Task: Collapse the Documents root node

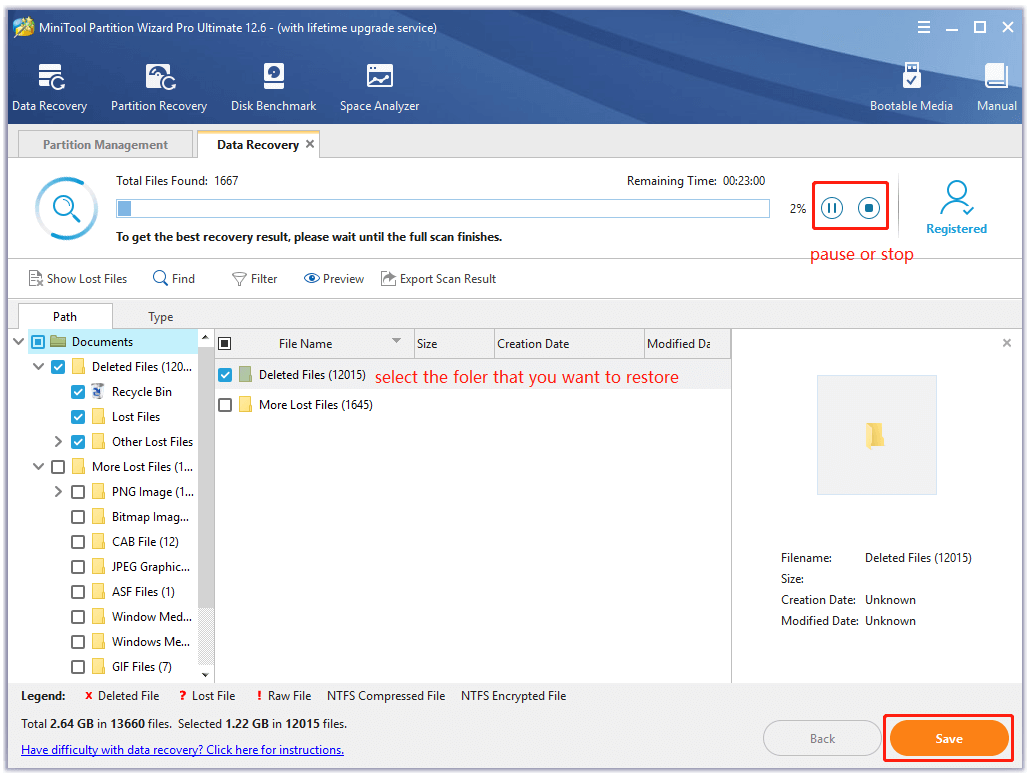Action: click(x=20, y=342)
